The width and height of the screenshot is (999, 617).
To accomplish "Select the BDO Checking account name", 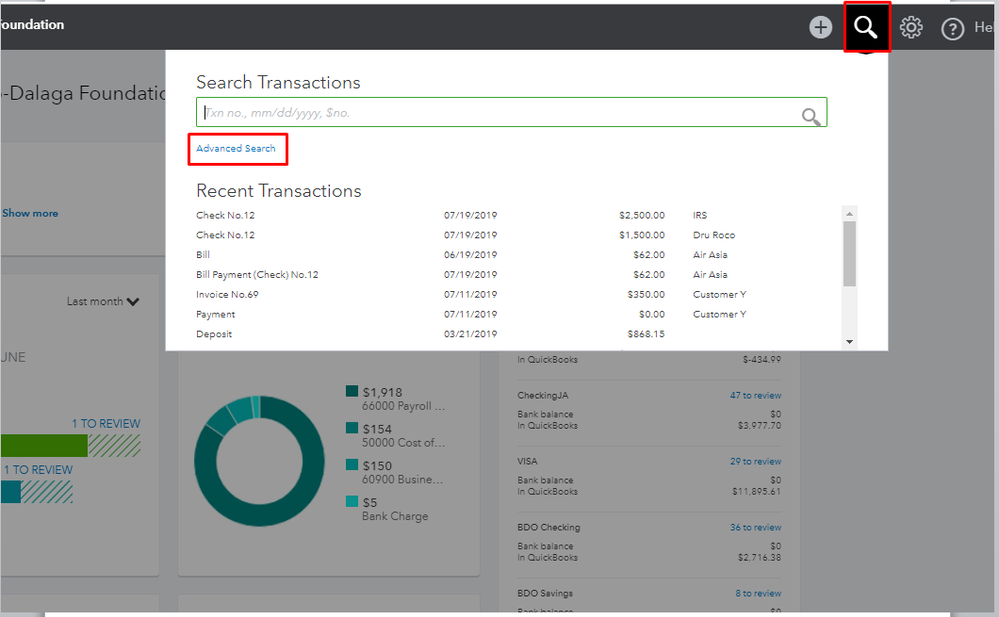I will pos(549,528).
